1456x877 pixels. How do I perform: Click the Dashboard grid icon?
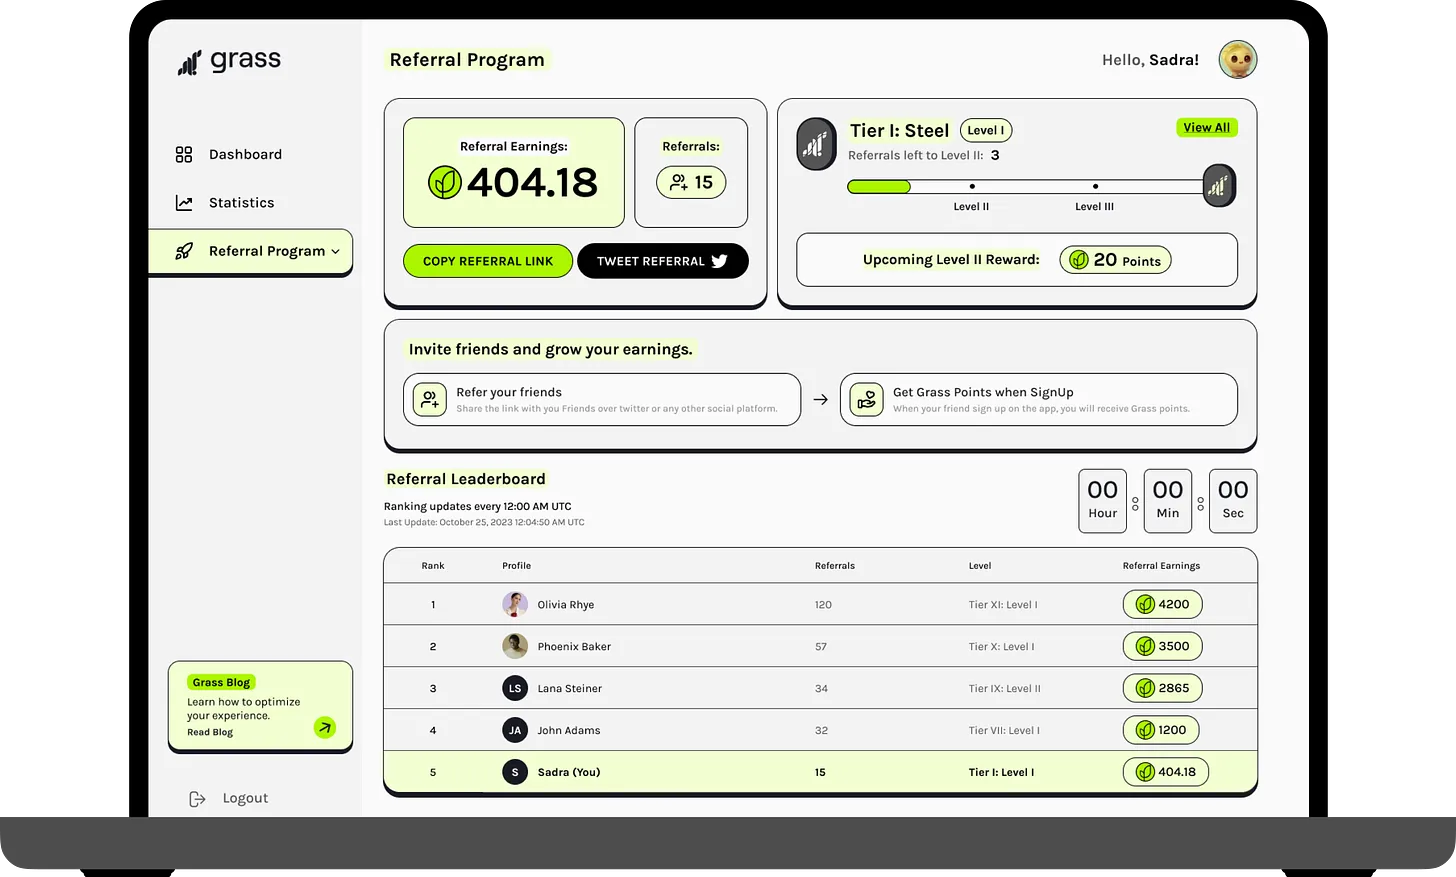184,154
